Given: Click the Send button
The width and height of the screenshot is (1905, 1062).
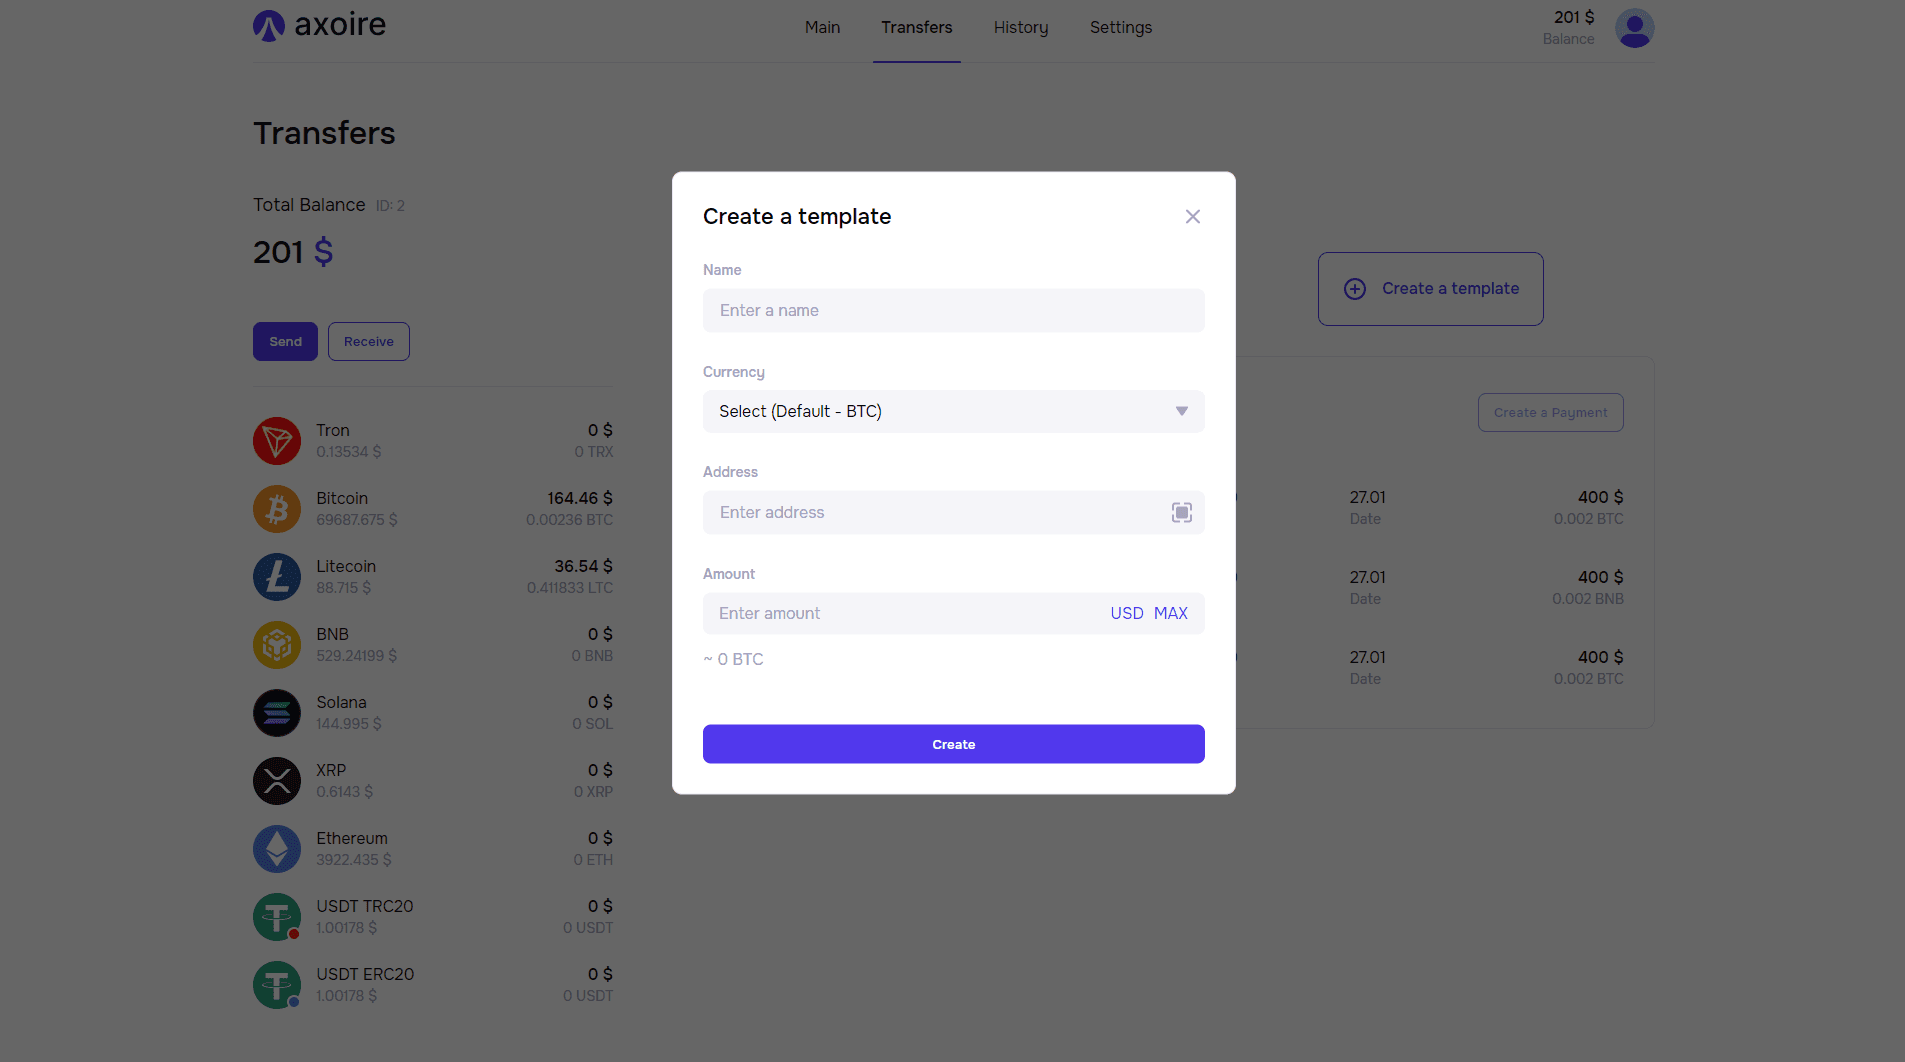Looking at the screenshot, I should coord(285,342).
